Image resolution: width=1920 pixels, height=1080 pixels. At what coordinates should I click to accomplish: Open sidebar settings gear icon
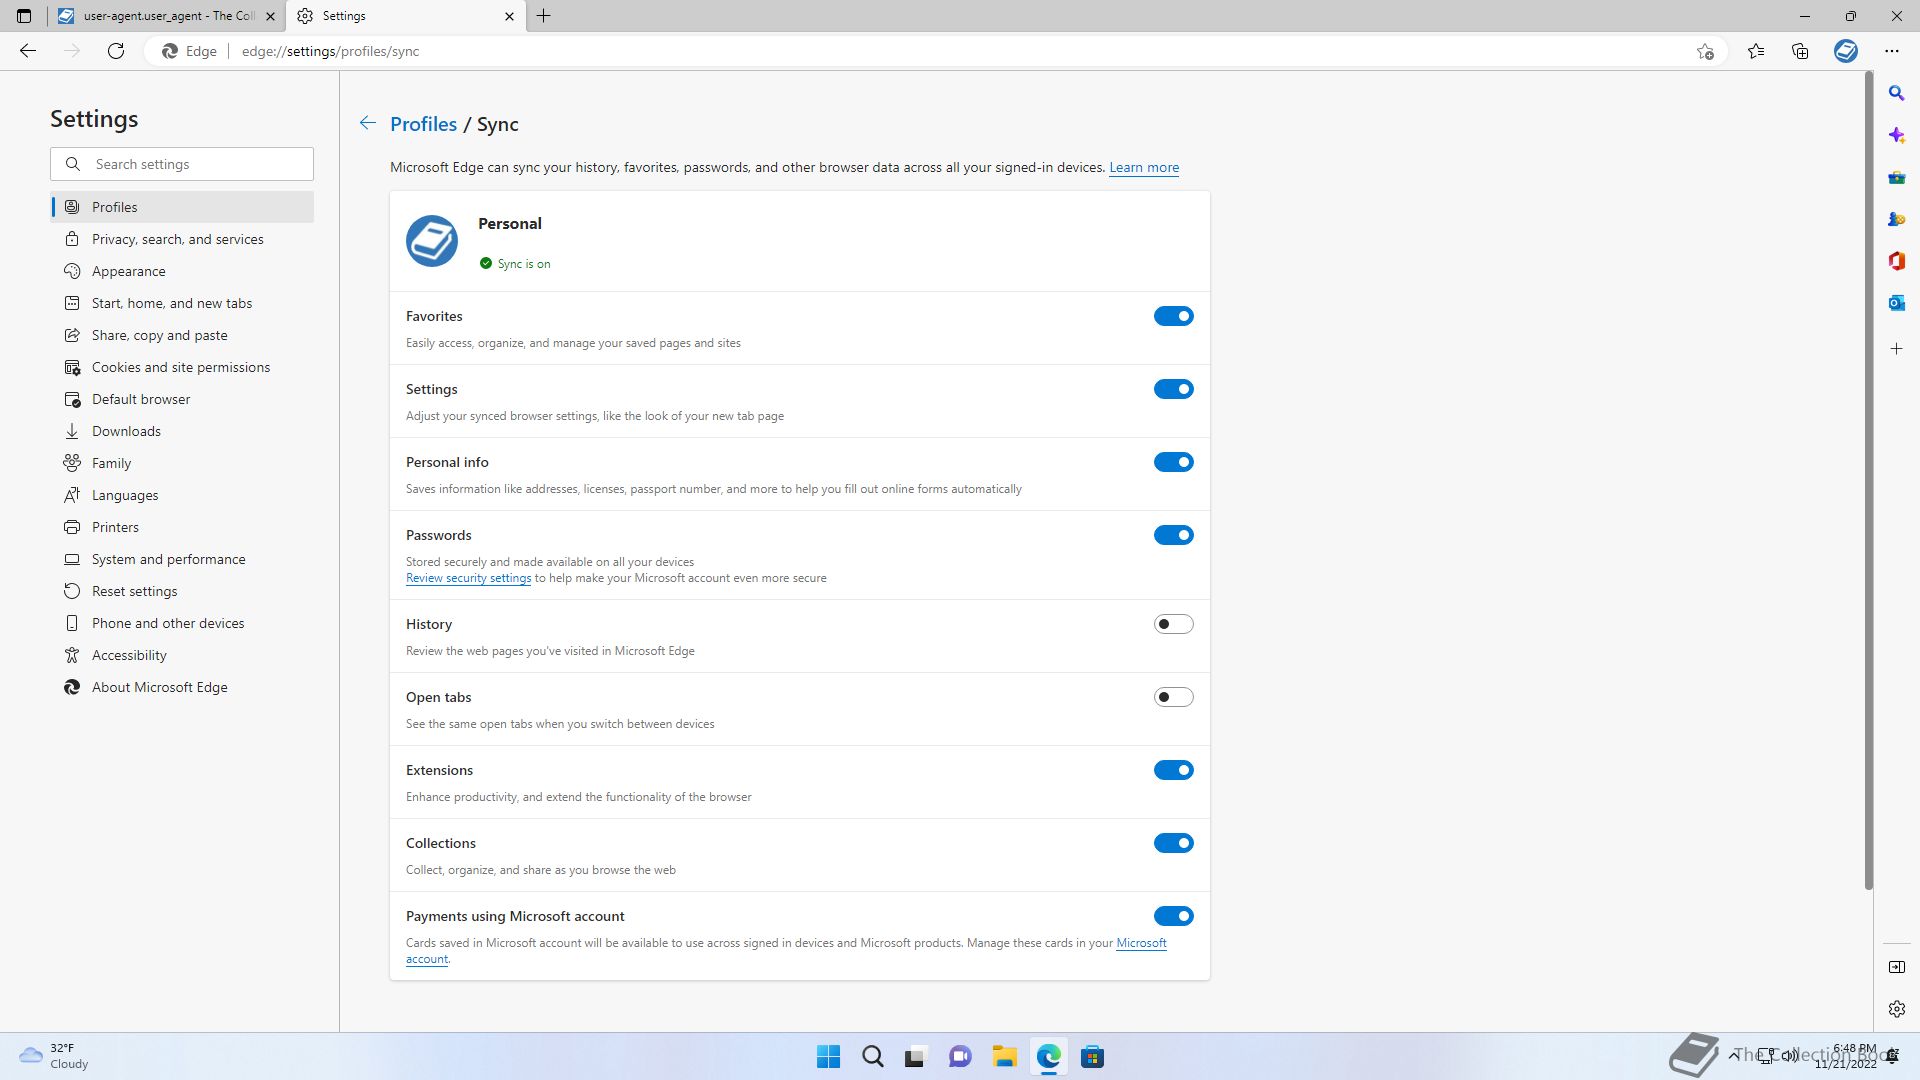1896,1009
